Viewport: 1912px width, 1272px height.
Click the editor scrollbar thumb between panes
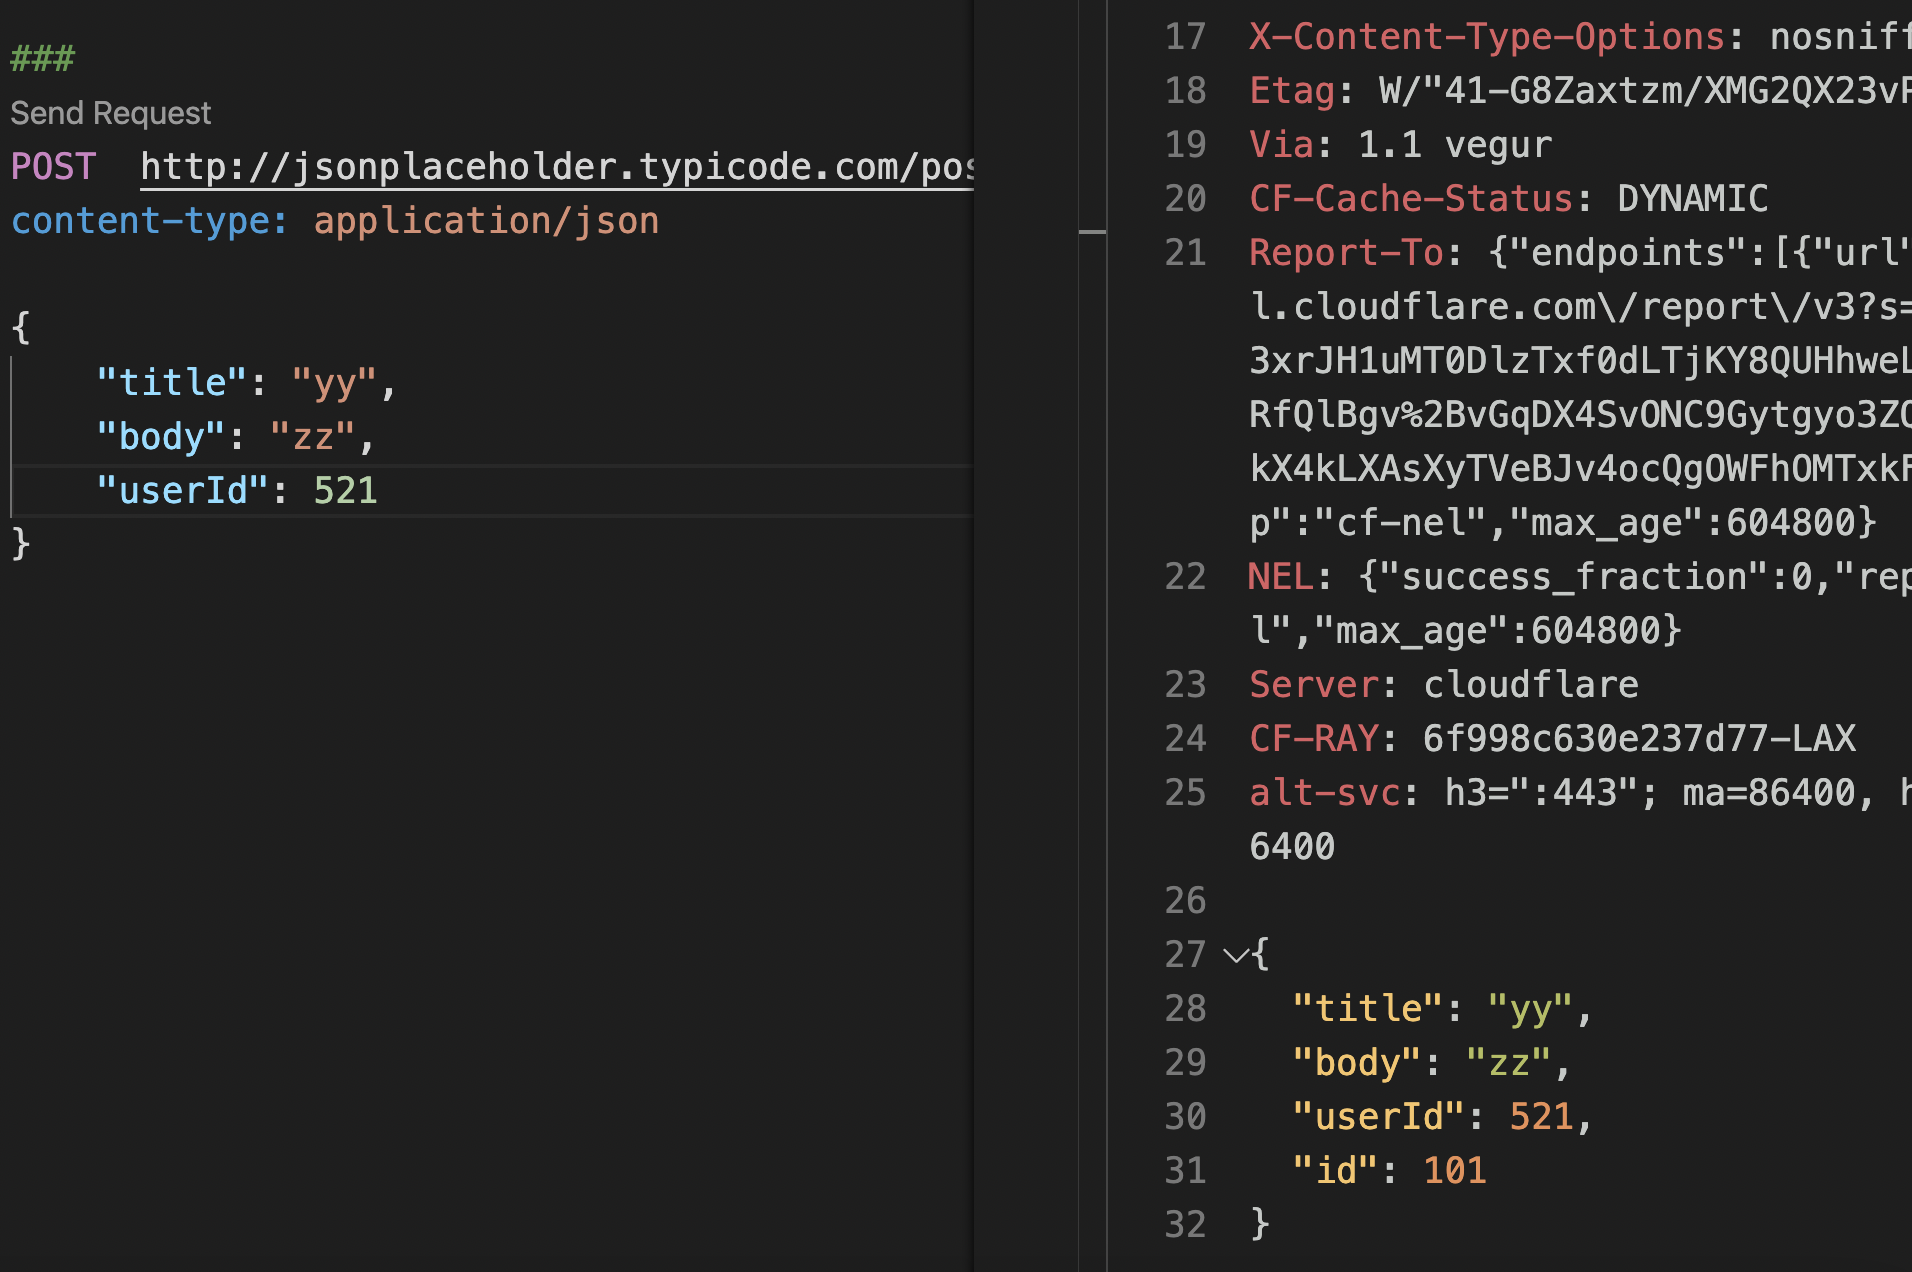1092,232
